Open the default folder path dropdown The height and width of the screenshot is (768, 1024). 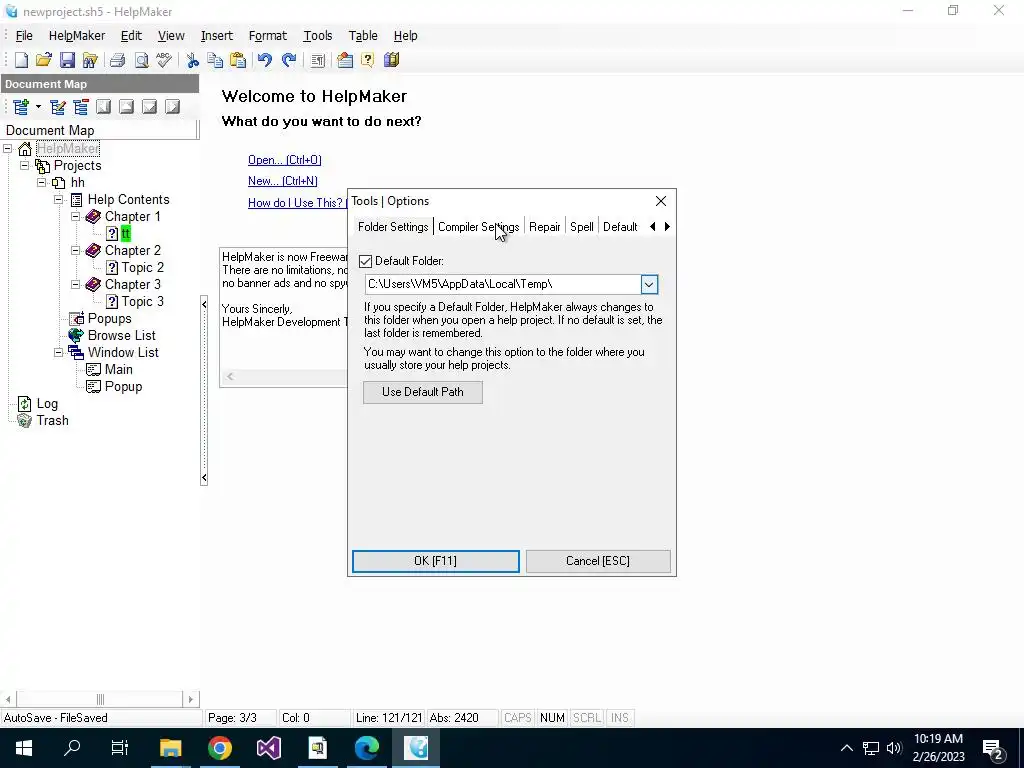click(x=648, y=284)
